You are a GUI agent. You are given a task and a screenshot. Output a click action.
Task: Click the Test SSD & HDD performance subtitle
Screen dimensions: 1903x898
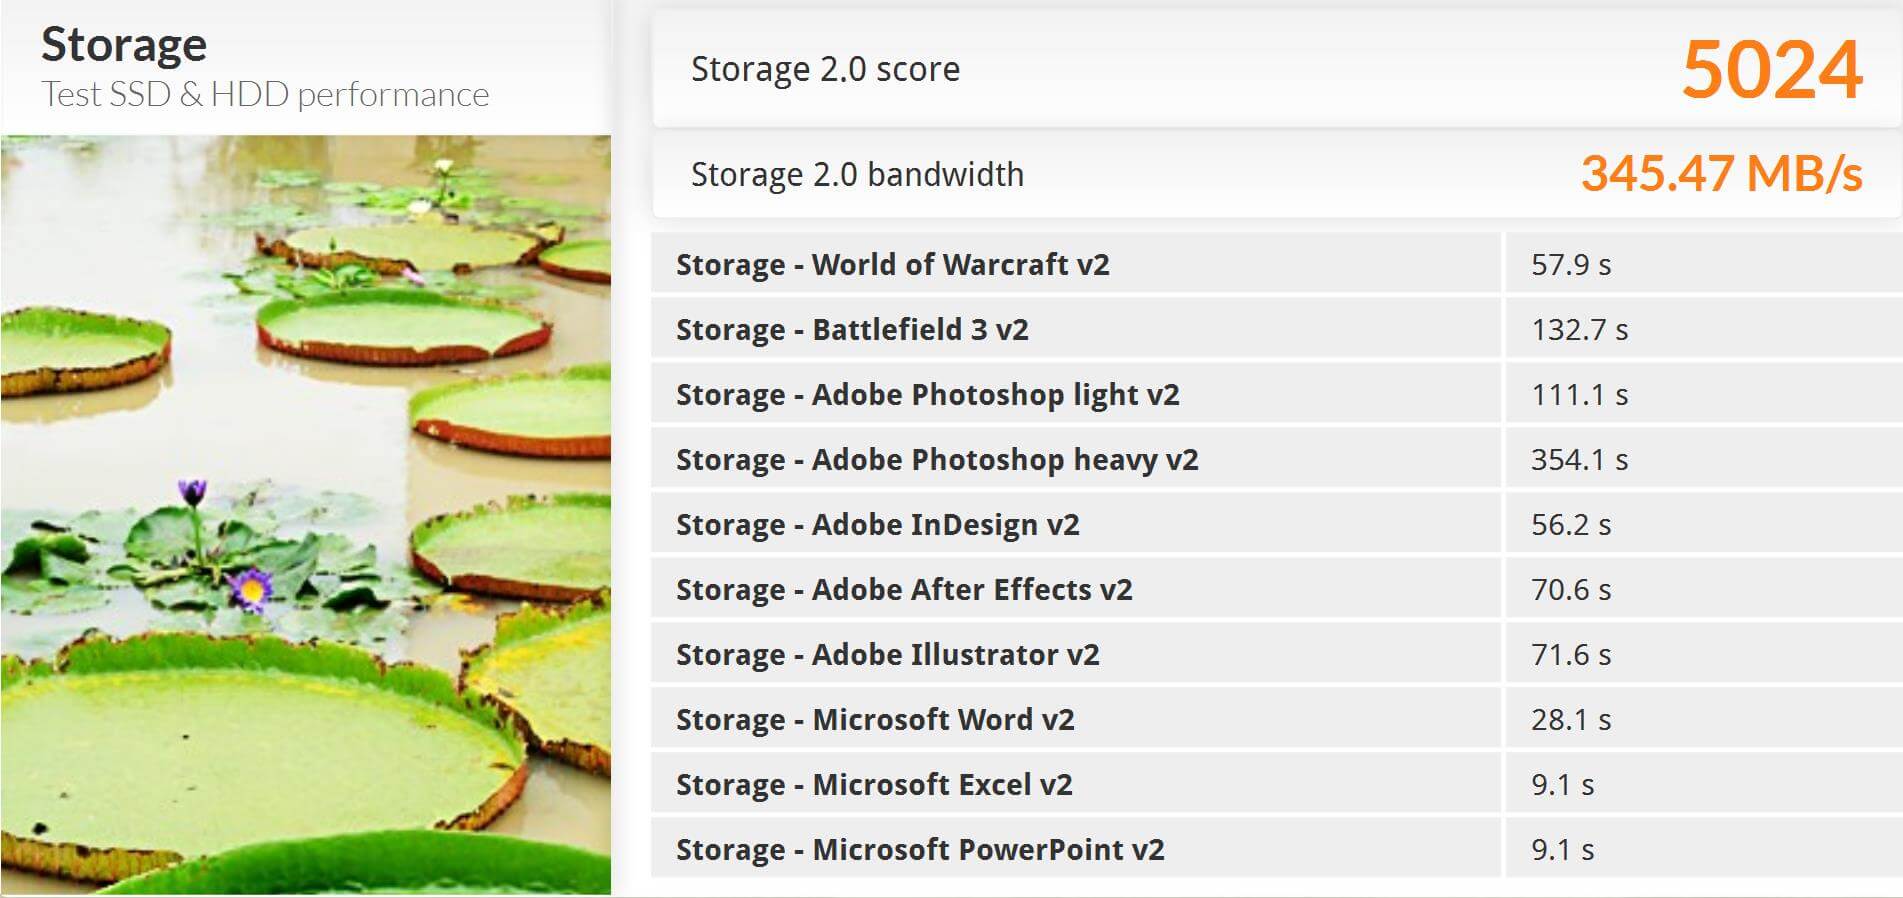click(x=265, y=95)
